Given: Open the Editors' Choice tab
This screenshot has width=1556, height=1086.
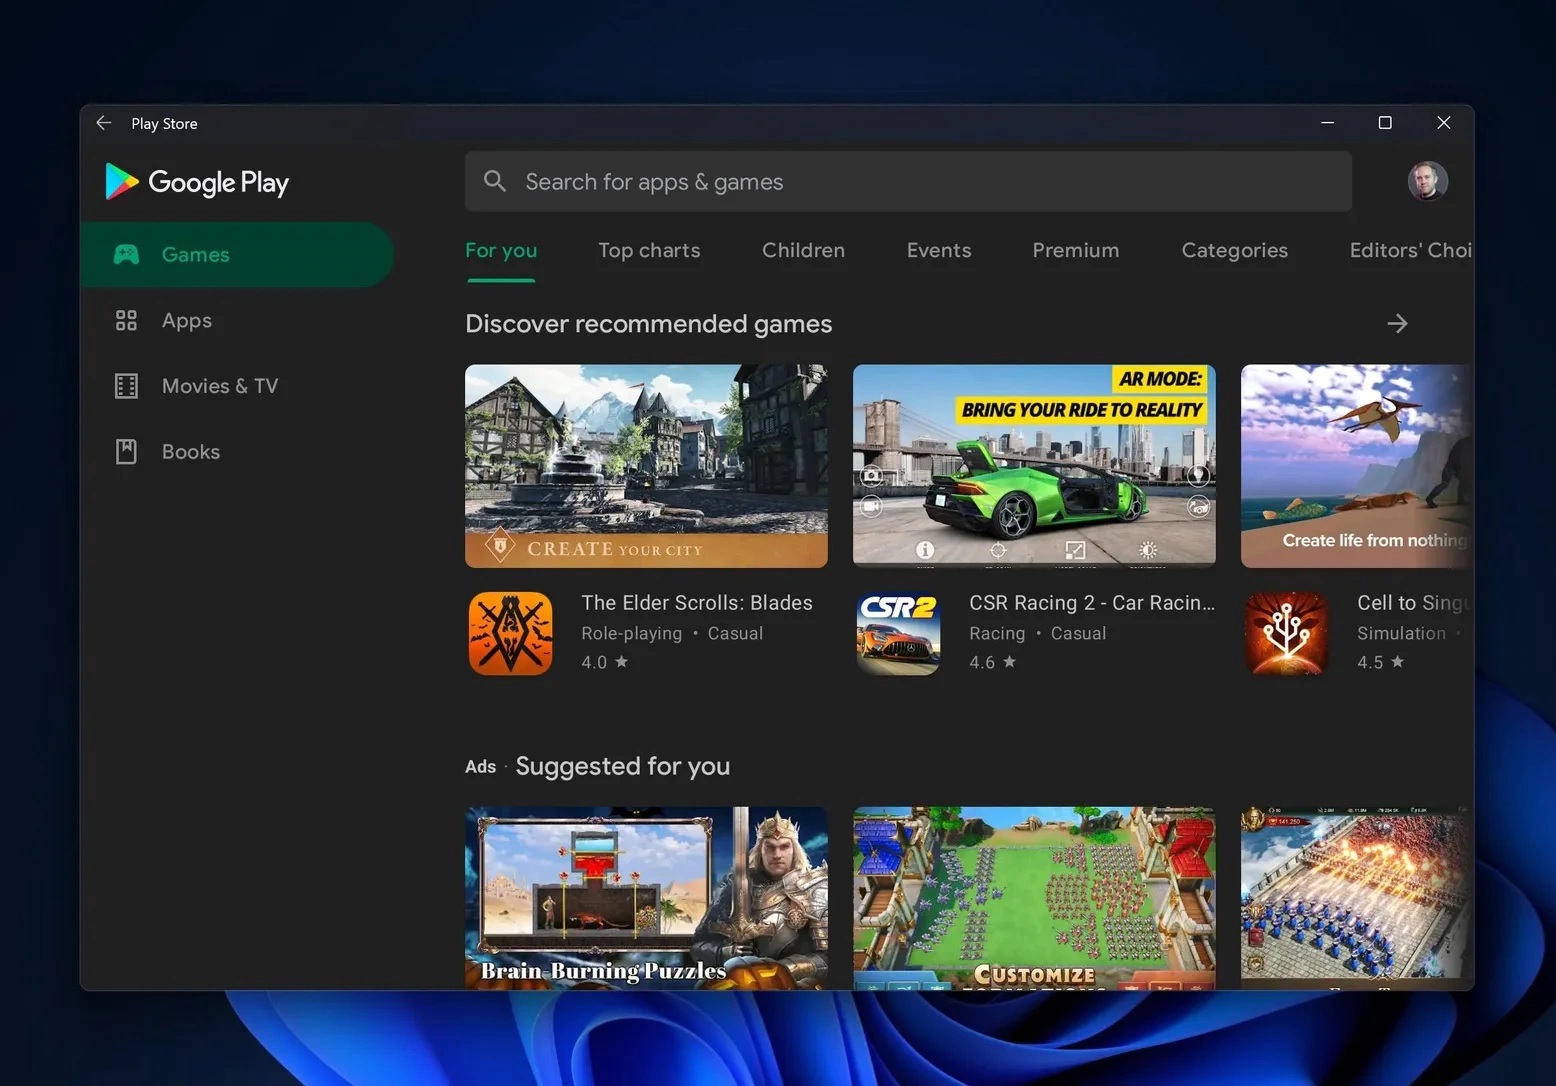Looking at the screenshot, I should (1410, 250).
